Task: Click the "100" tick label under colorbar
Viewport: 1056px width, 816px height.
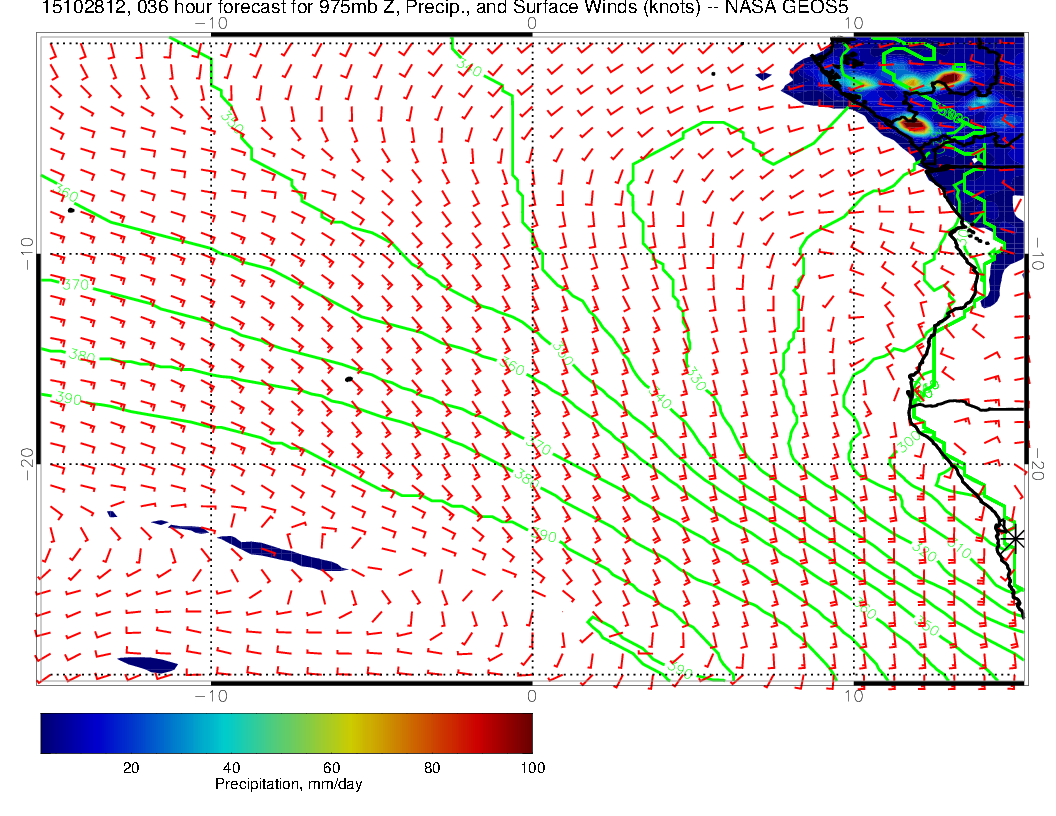Action: [532, 767]
